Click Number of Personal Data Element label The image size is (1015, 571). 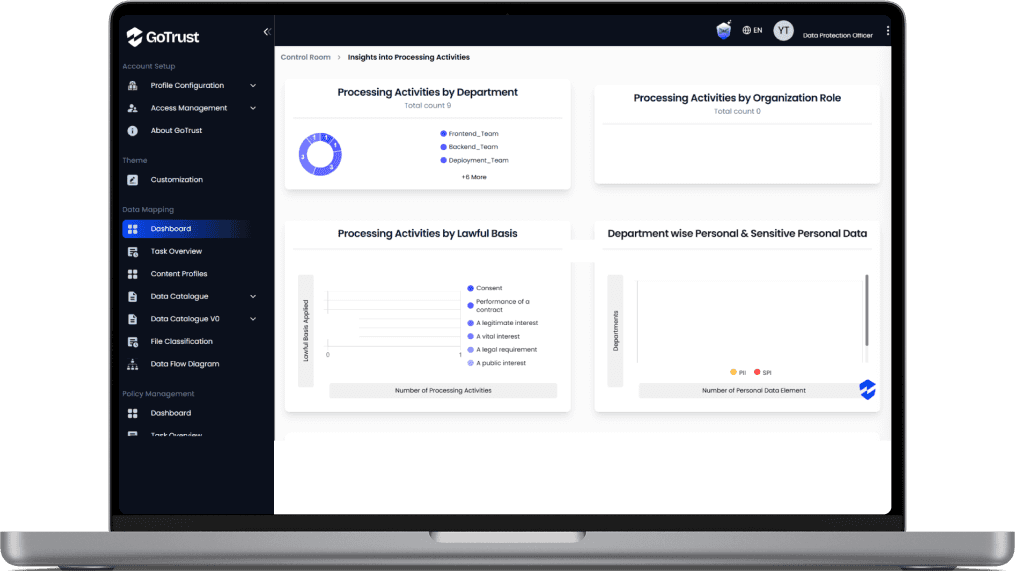point(753,390)
